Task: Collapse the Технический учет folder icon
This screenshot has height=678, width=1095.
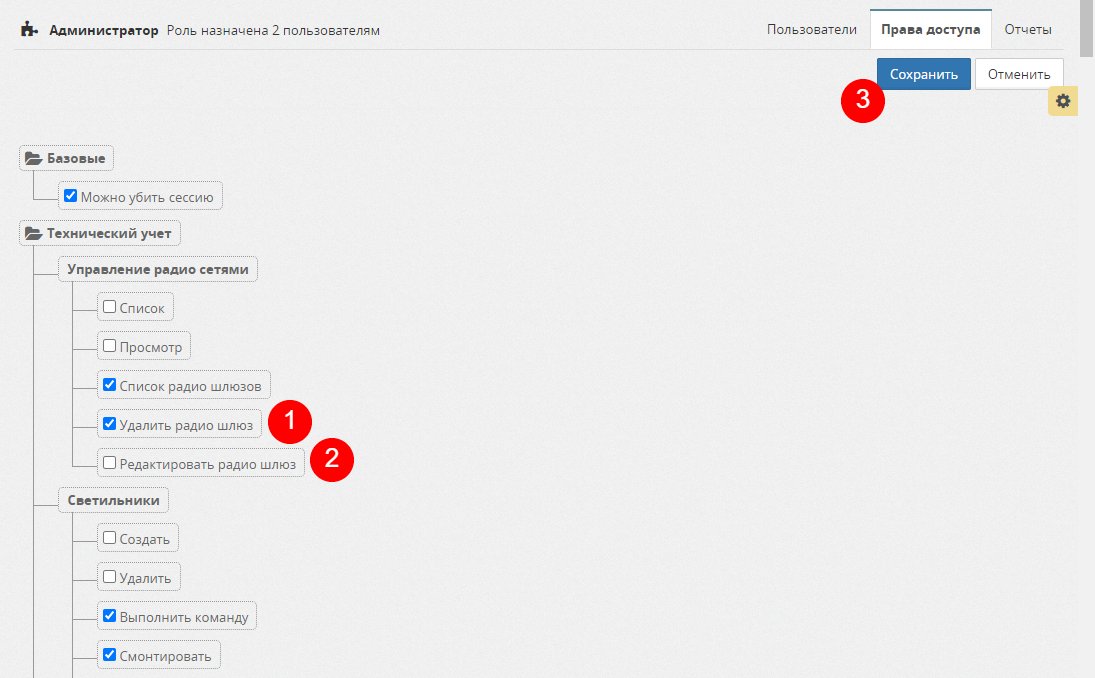Action: click(x=33, y=234)
